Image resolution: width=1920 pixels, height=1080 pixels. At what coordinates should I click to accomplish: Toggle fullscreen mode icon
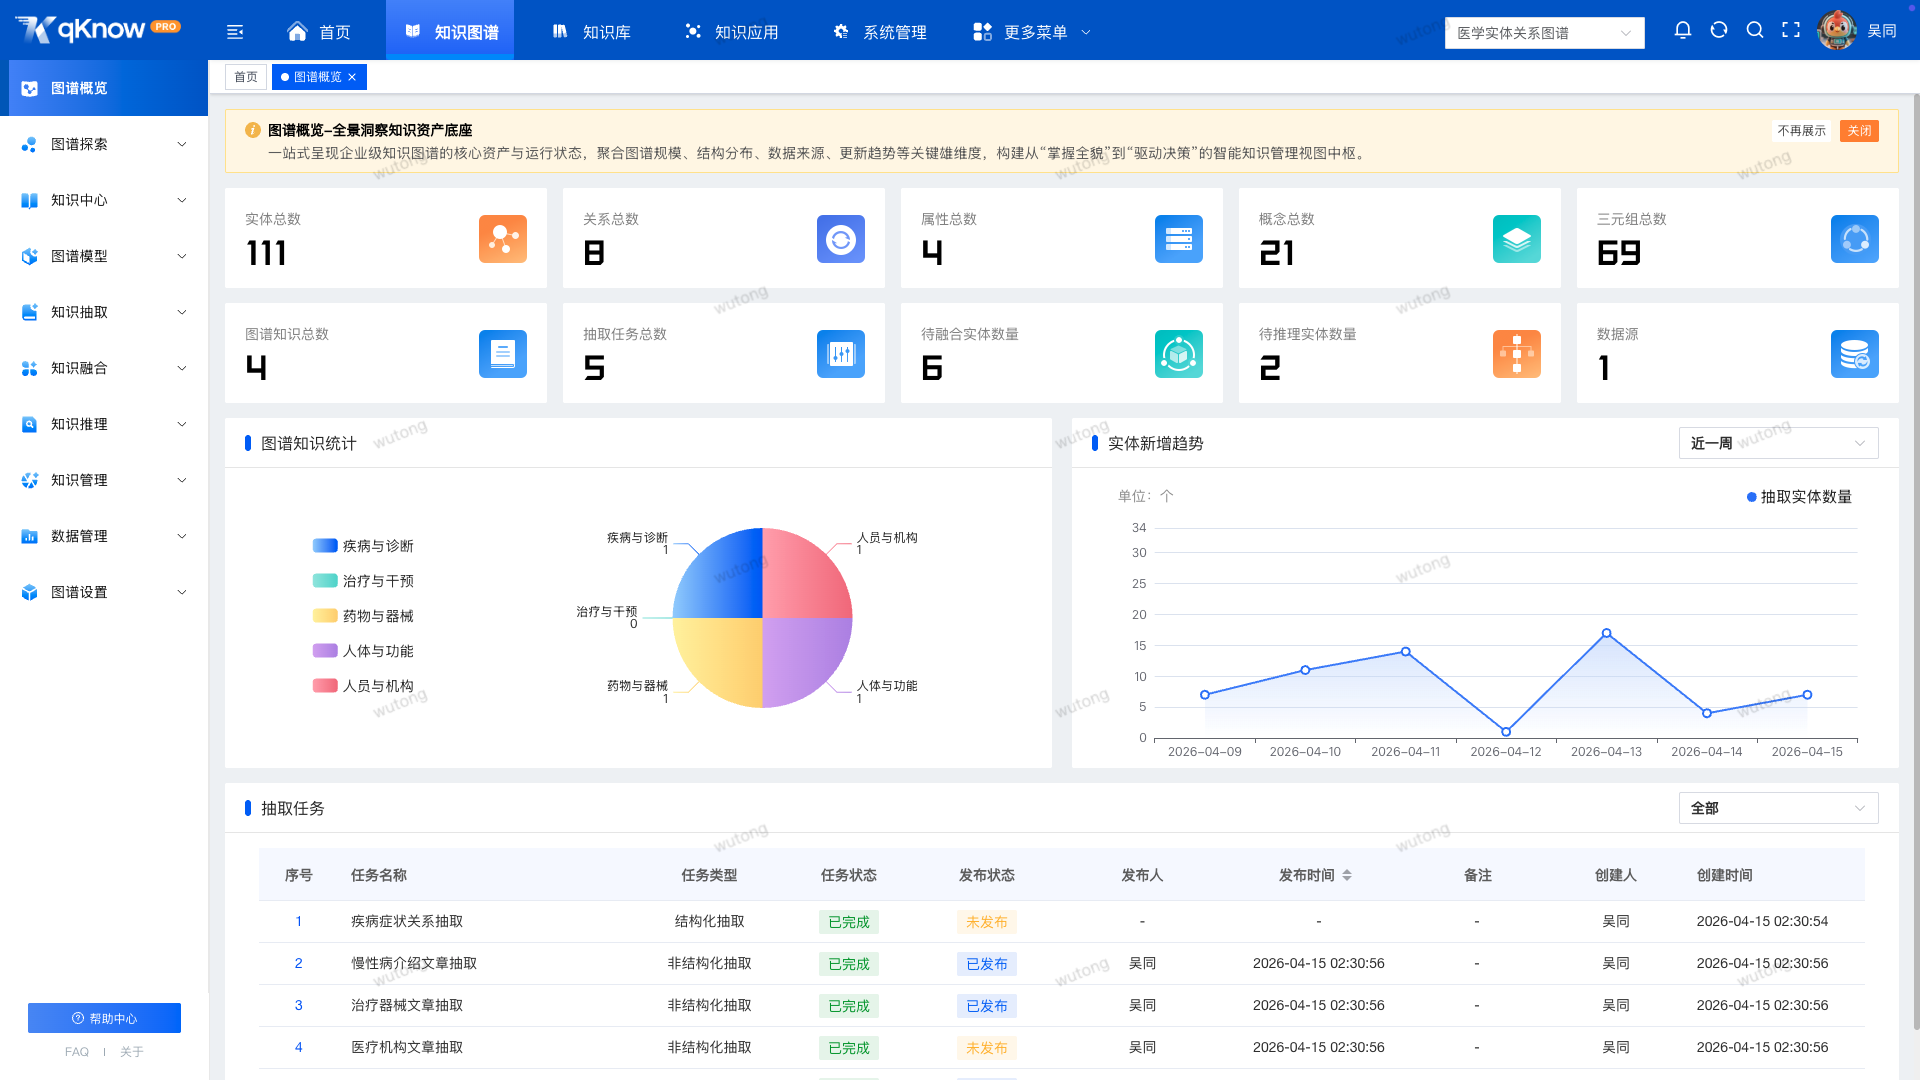click(1791, 30)
